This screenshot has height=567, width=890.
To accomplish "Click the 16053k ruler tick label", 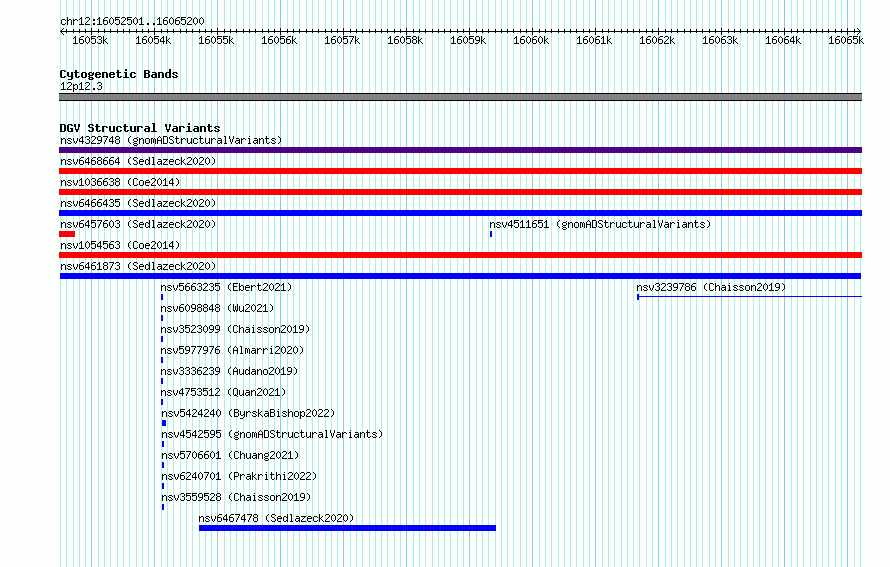I will tap(90, 40).
